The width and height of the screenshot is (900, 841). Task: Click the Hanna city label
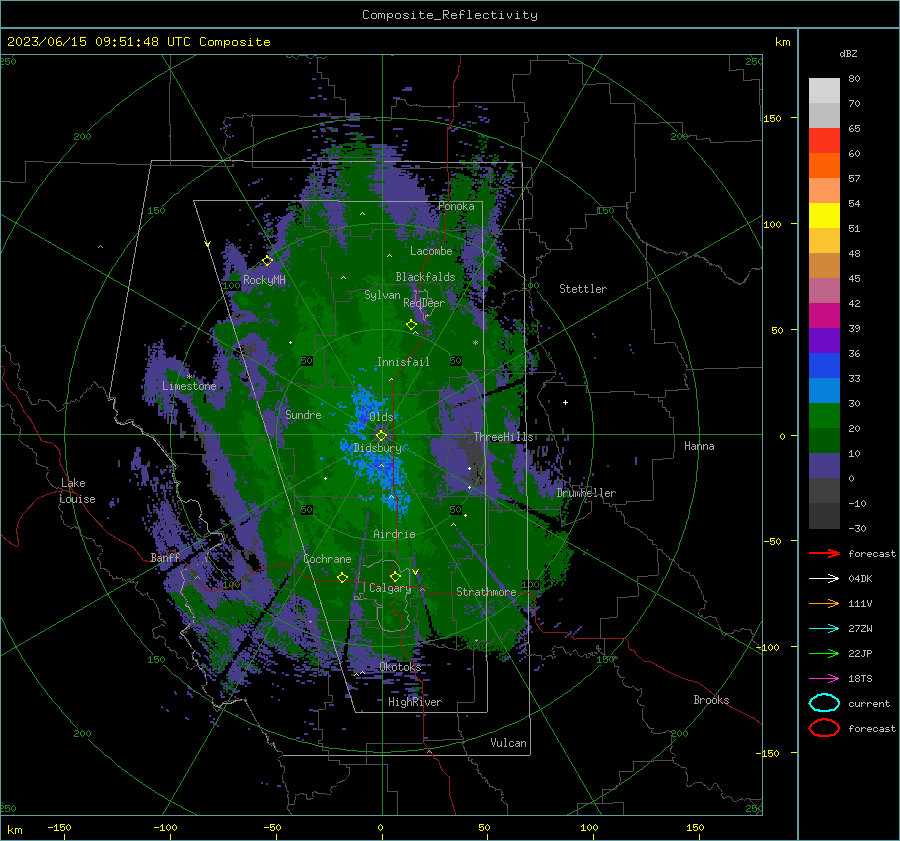(699, 446)
